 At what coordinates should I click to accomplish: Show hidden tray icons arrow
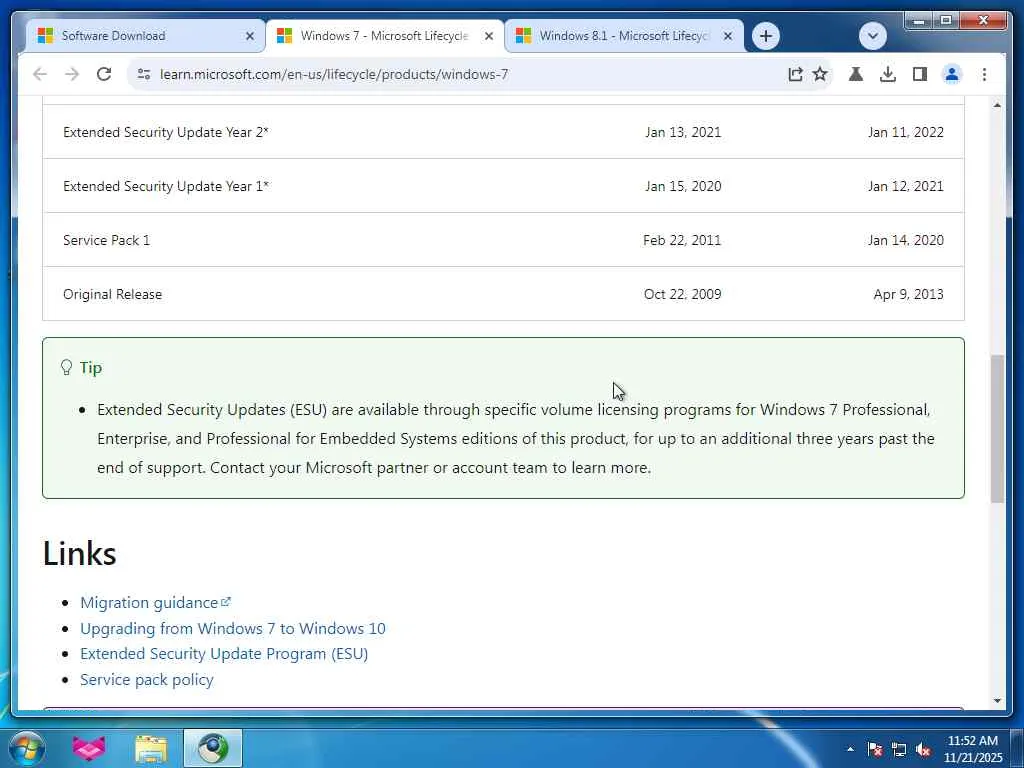[x=850, y=749]
